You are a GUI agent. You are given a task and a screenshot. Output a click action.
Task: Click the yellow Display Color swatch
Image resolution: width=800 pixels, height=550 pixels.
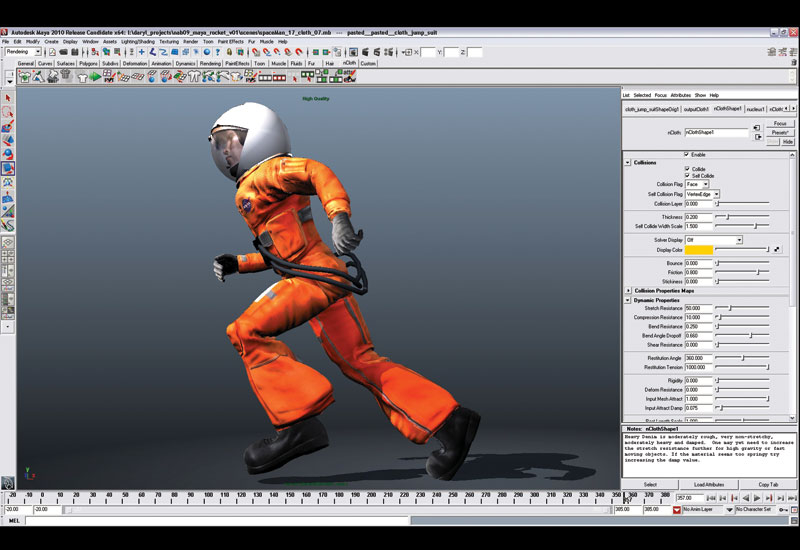(698, 249)
